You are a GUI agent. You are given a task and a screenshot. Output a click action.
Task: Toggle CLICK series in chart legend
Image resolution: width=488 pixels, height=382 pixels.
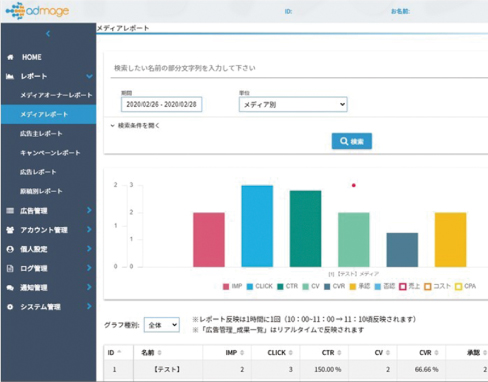(259, 286)
